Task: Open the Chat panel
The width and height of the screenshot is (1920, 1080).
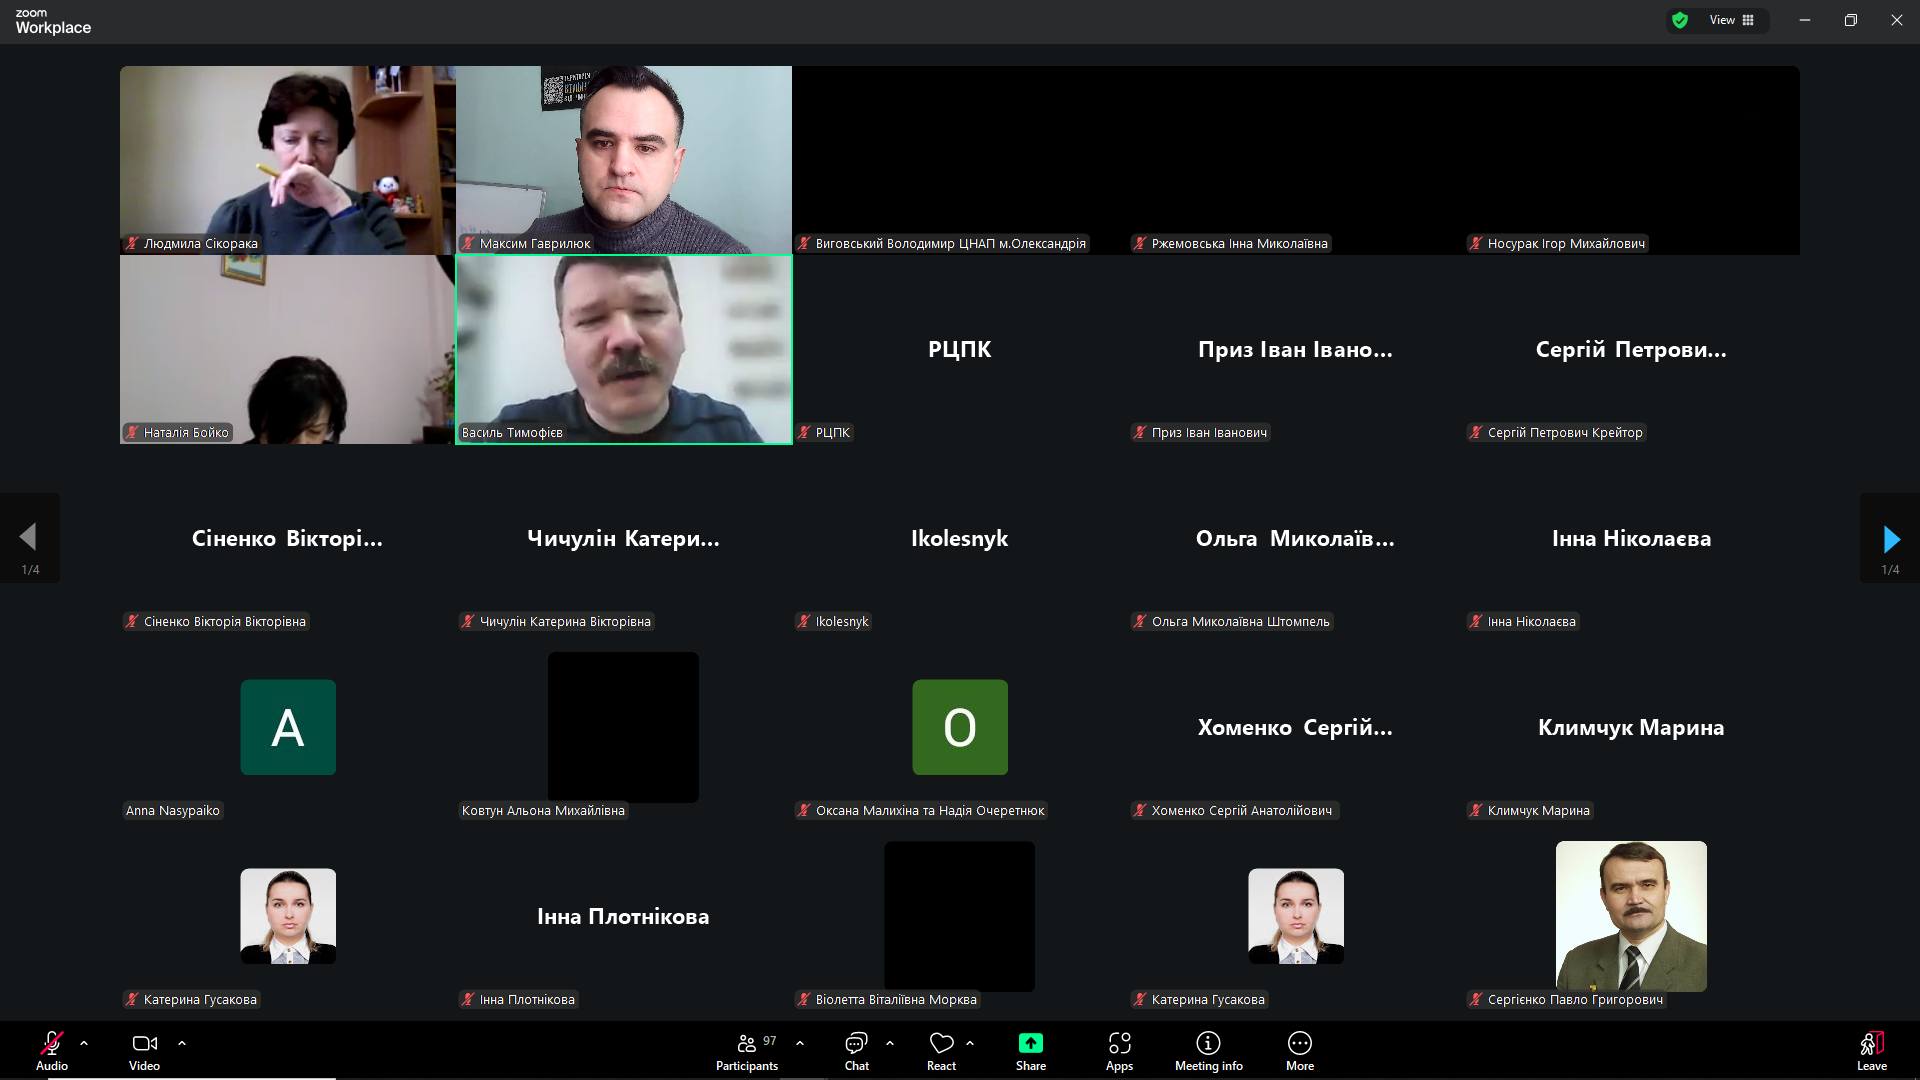Action: click(x=856, y=1051)
